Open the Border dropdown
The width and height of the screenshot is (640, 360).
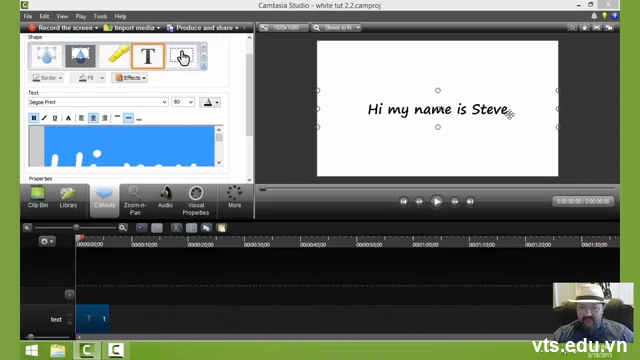tap(47, 78)
